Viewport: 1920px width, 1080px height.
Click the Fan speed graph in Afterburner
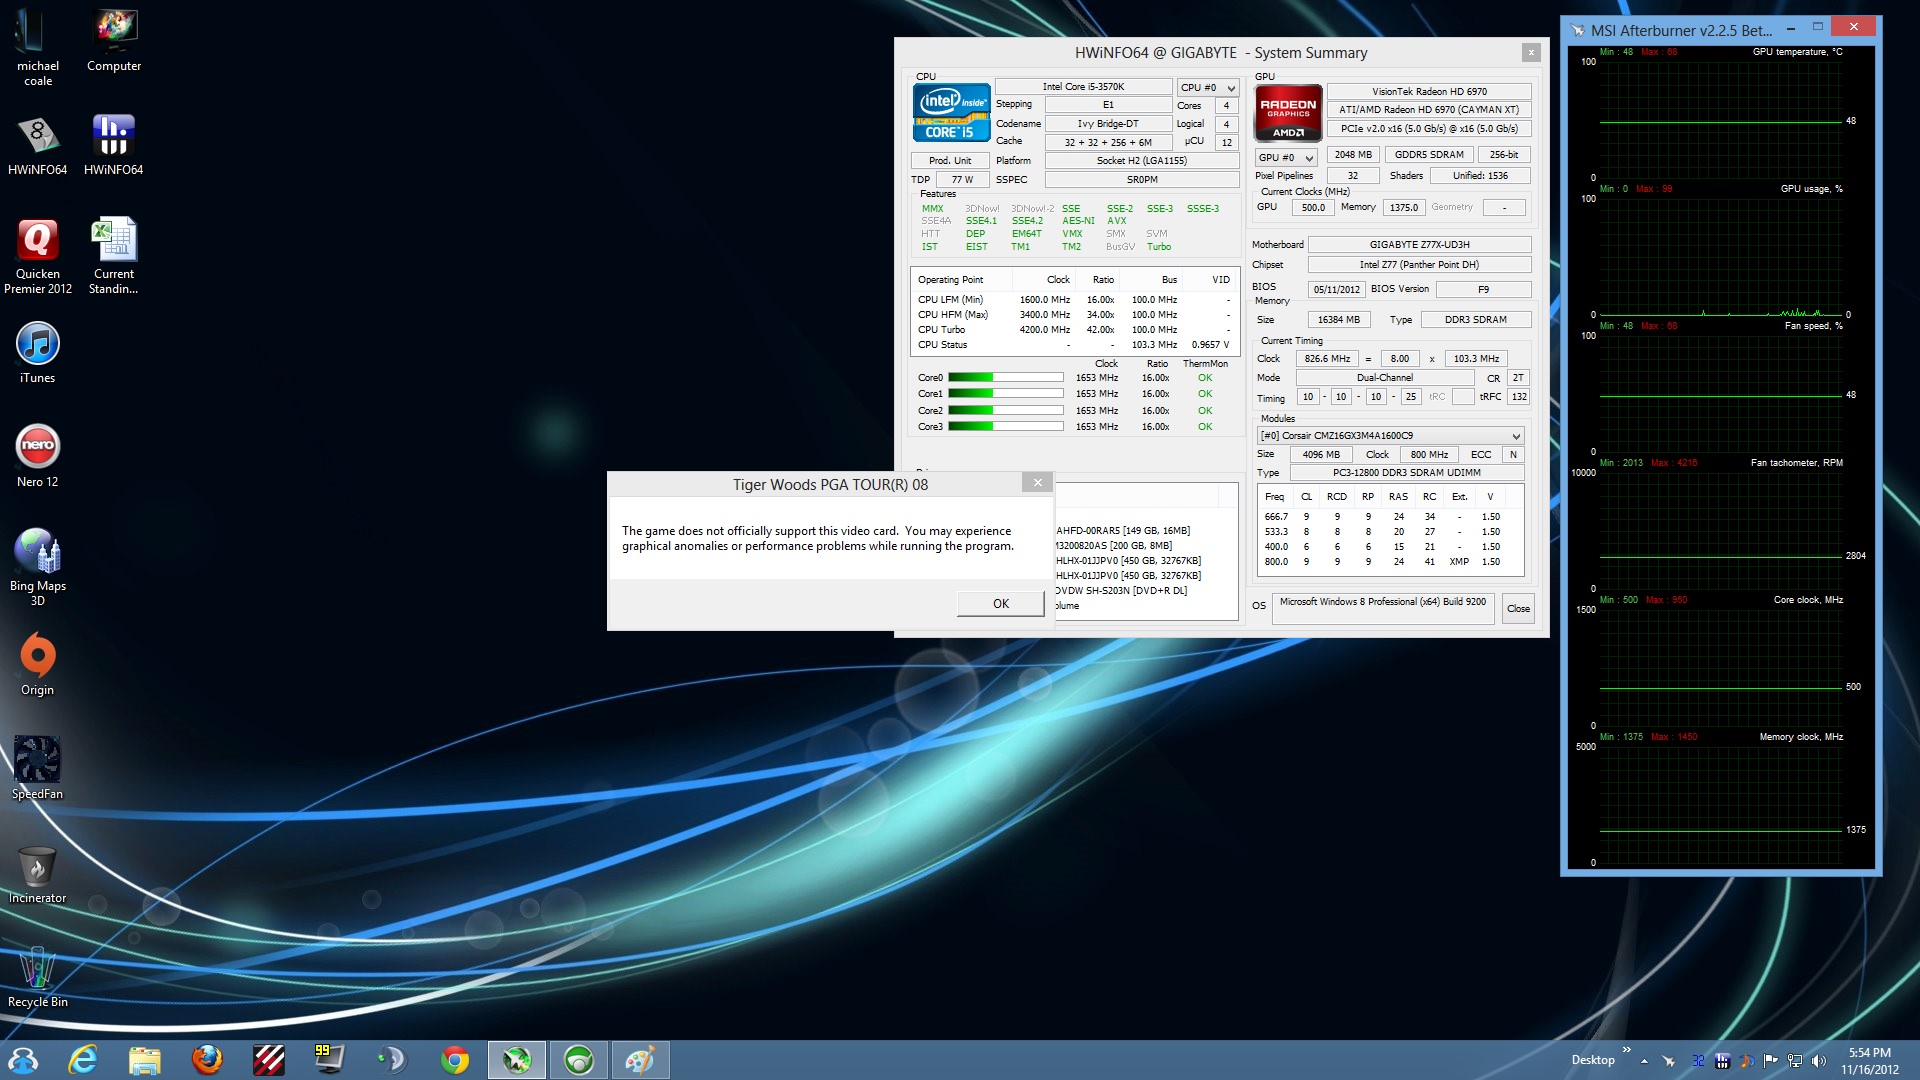pyautogui.click(x=1721, y=393)
